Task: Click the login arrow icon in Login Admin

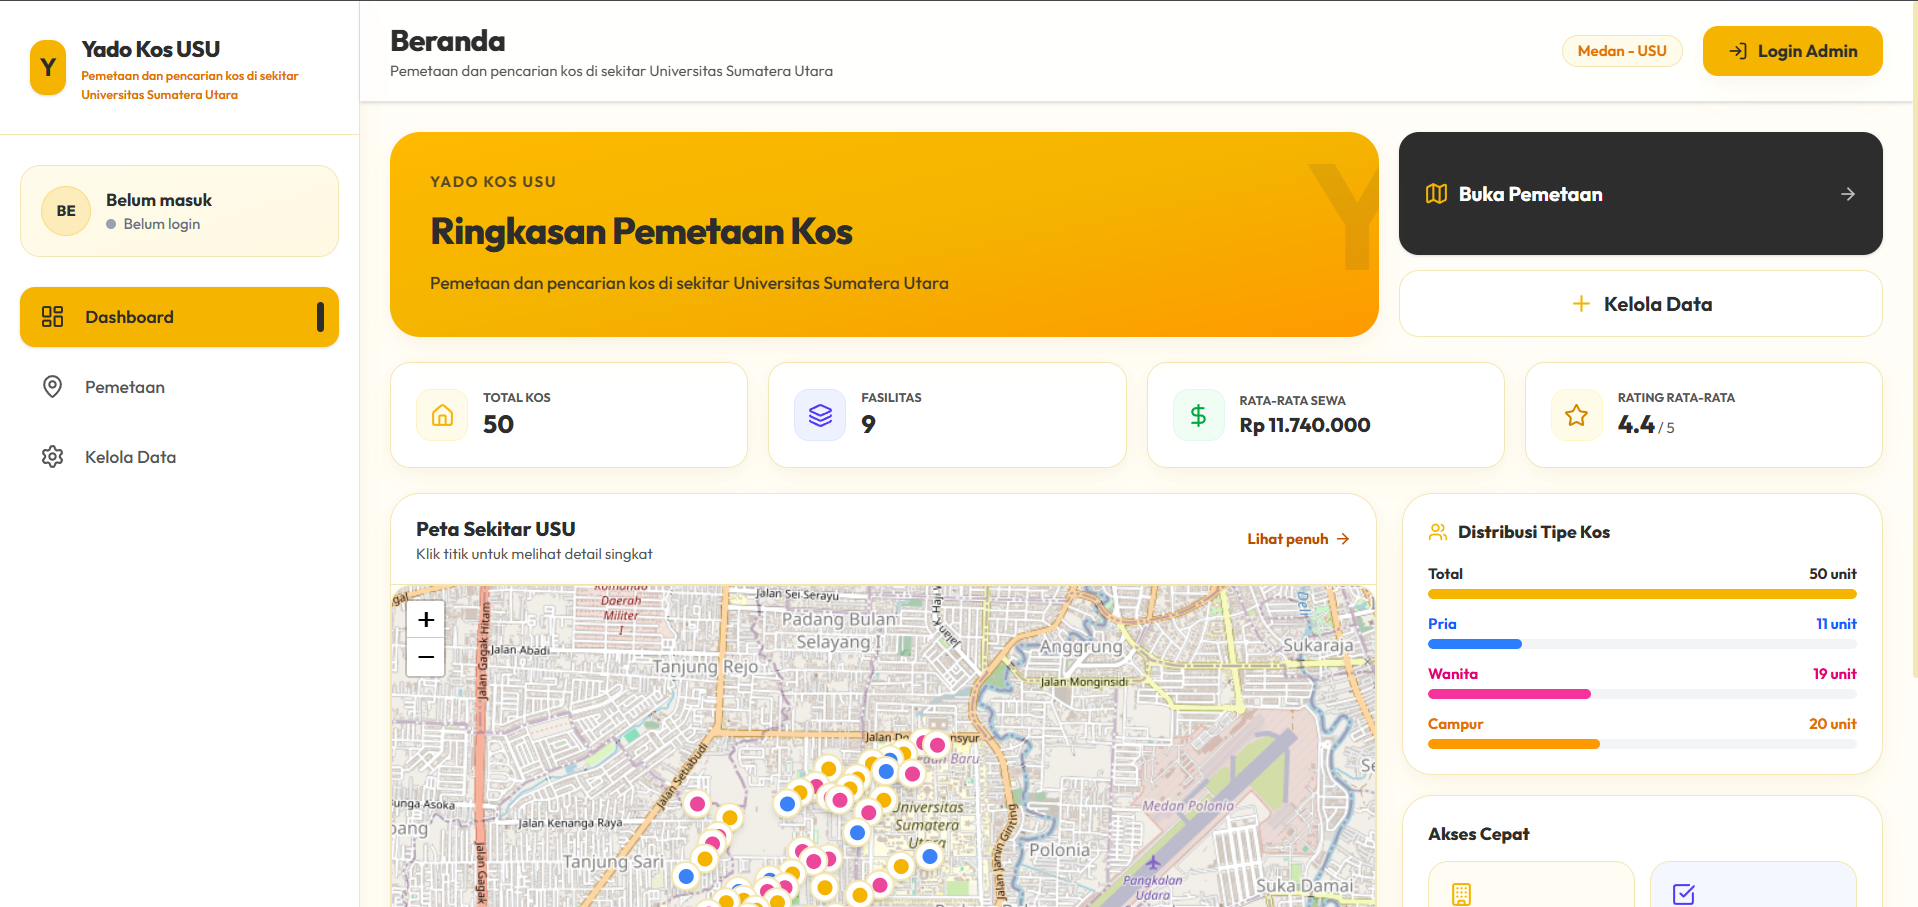Action: (x=1738, y=51)
